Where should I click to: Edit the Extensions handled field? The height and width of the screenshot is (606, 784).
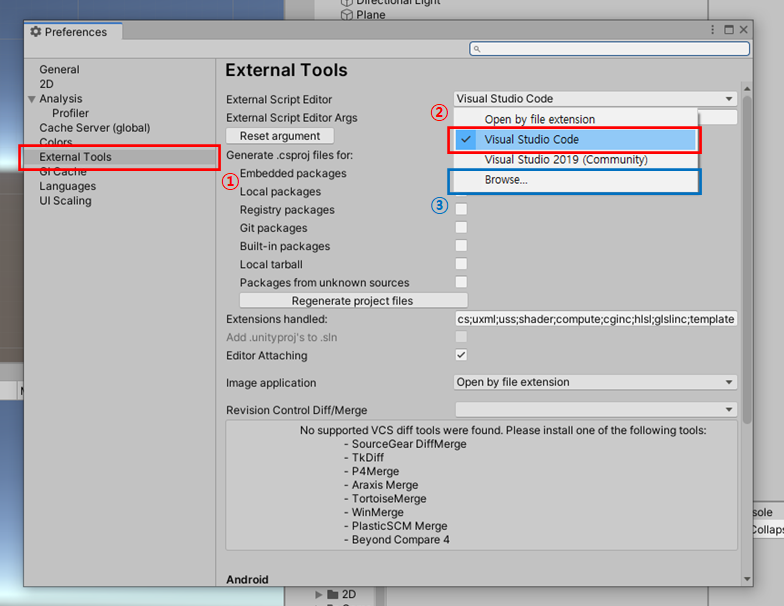click(596, 319)
